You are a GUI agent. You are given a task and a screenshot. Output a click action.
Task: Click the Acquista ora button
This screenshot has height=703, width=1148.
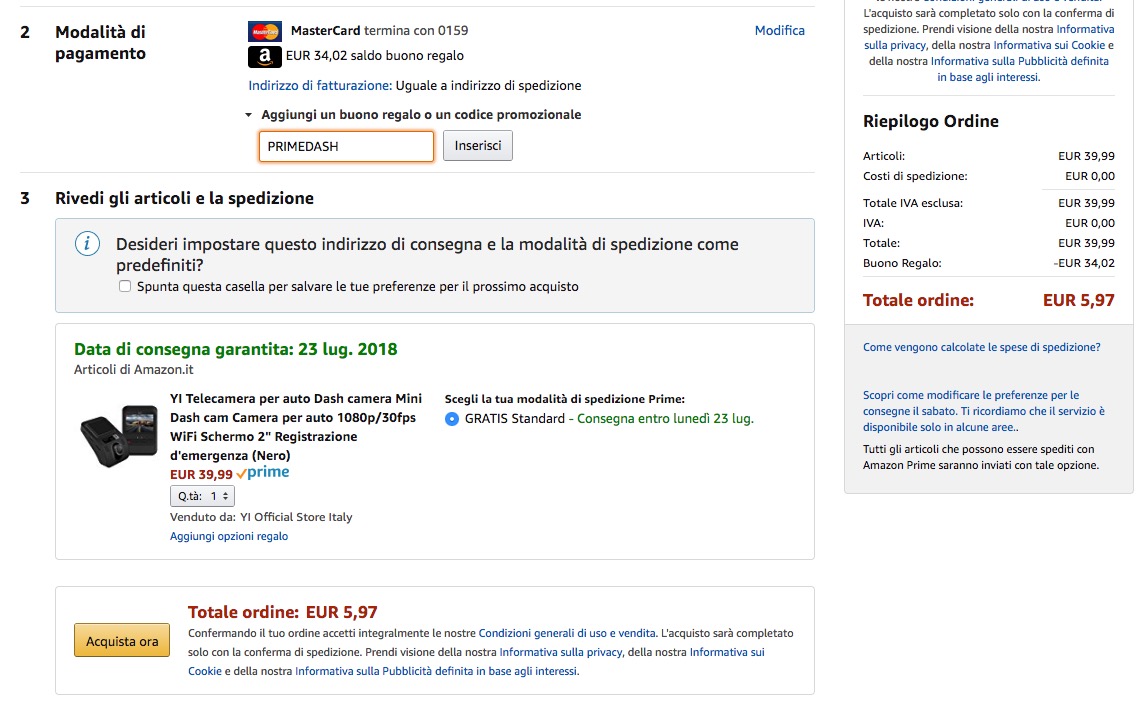pyautogui.click(x=122, y=641)
